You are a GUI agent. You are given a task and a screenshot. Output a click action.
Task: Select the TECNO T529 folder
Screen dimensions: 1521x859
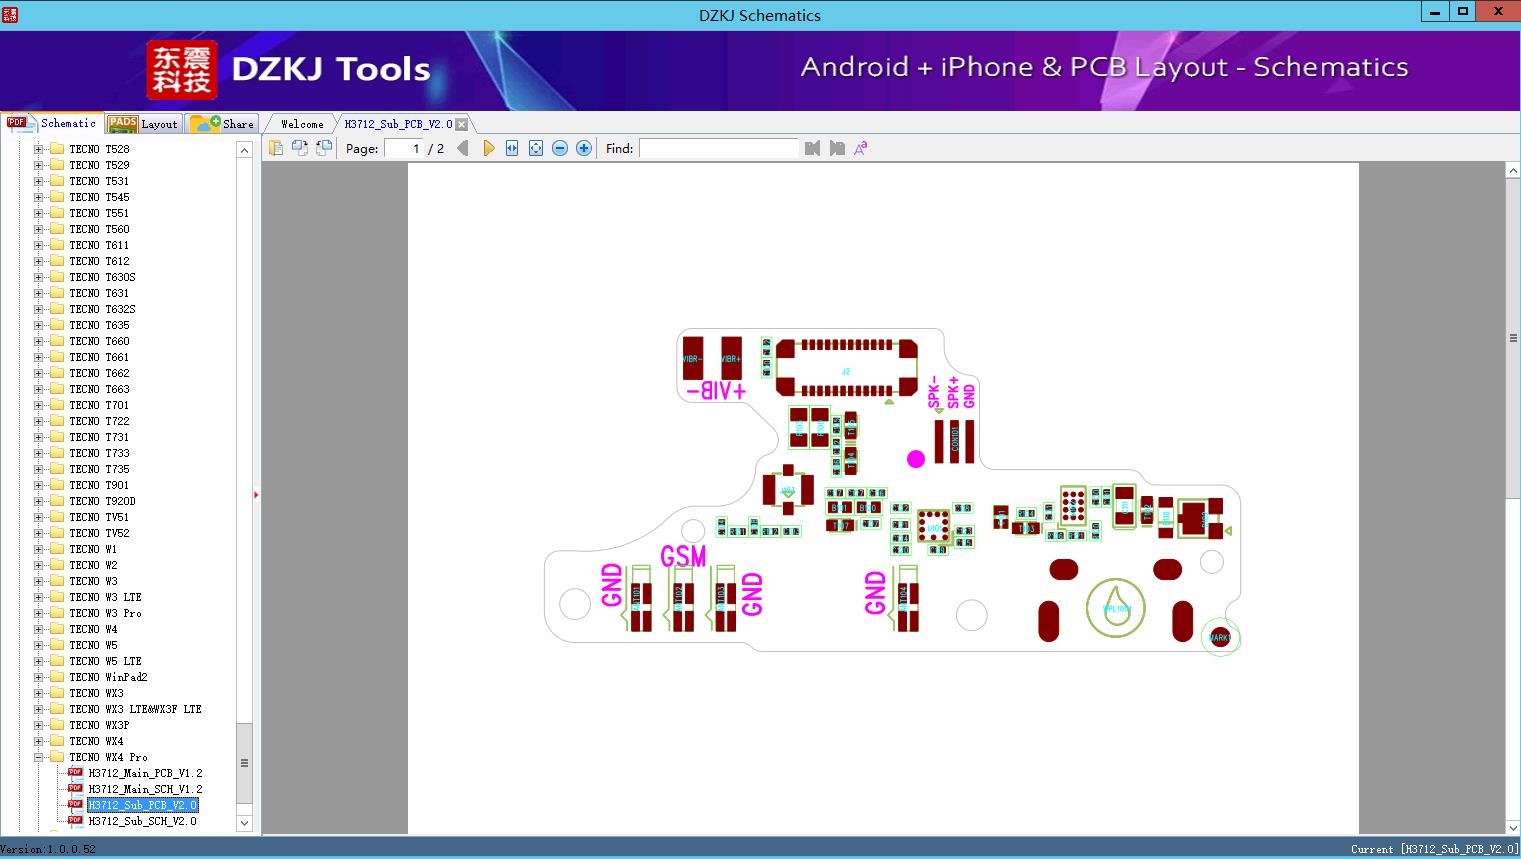[x=99, y=165]
